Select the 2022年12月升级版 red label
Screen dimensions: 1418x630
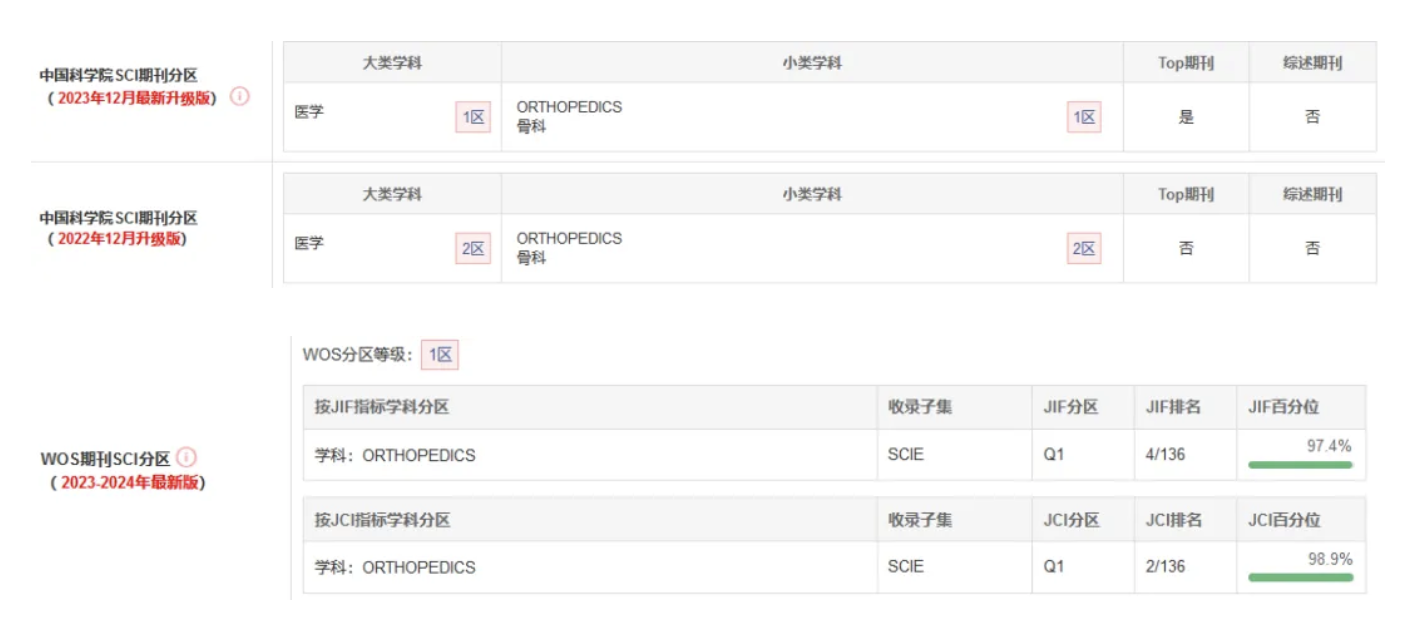pyautogui.click(x=121, y=240)
